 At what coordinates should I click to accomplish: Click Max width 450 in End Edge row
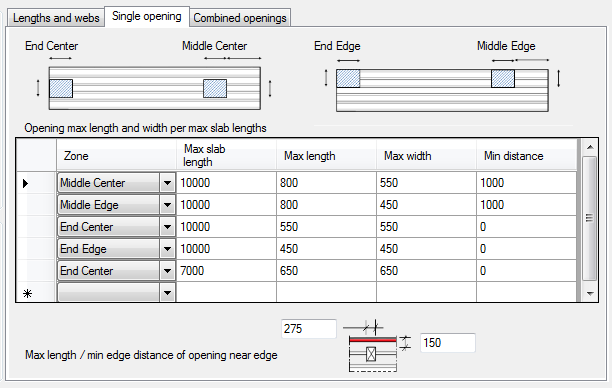tap(426, 249)
